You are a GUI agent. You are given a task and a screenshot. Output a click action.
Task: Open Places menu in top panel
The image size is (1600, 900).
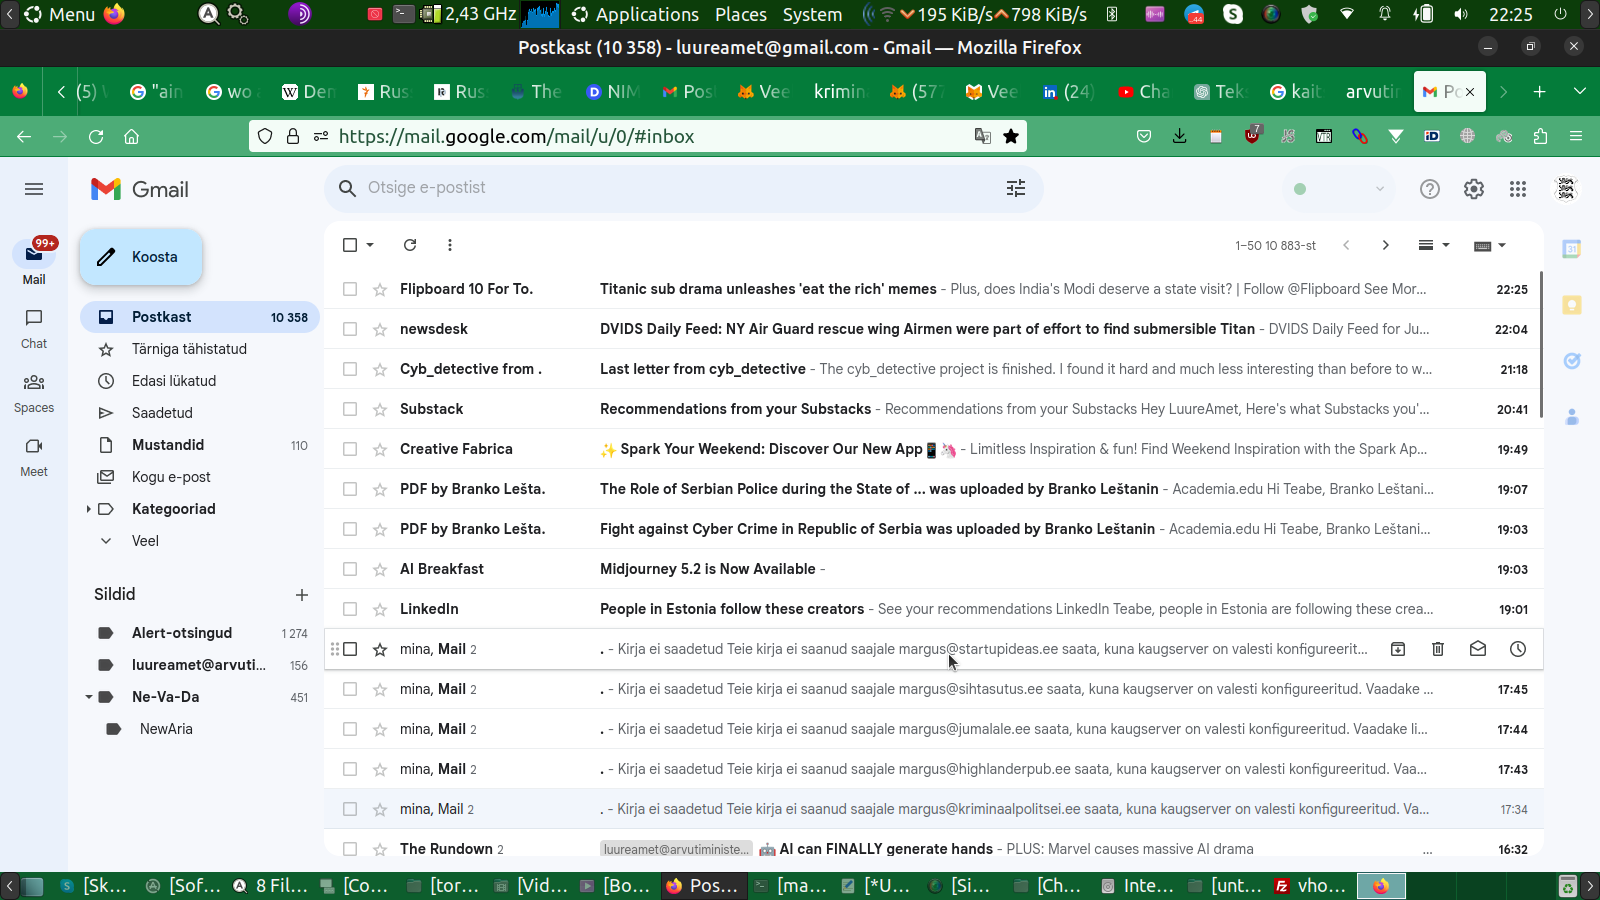(x=741, y=14)
